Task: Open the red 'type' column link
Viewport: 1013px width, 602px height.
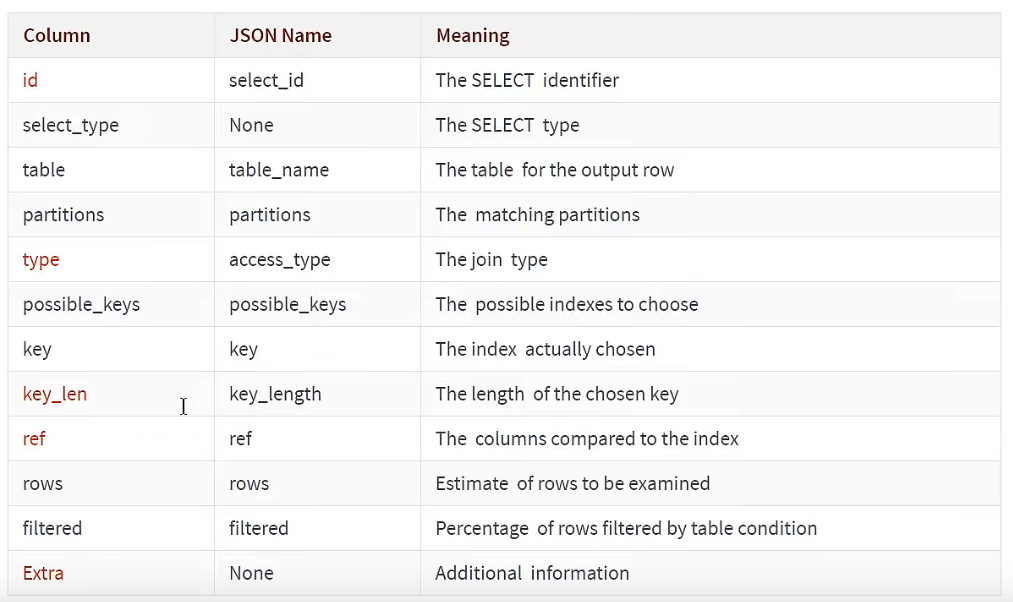Action: click(x=41, y=260)
